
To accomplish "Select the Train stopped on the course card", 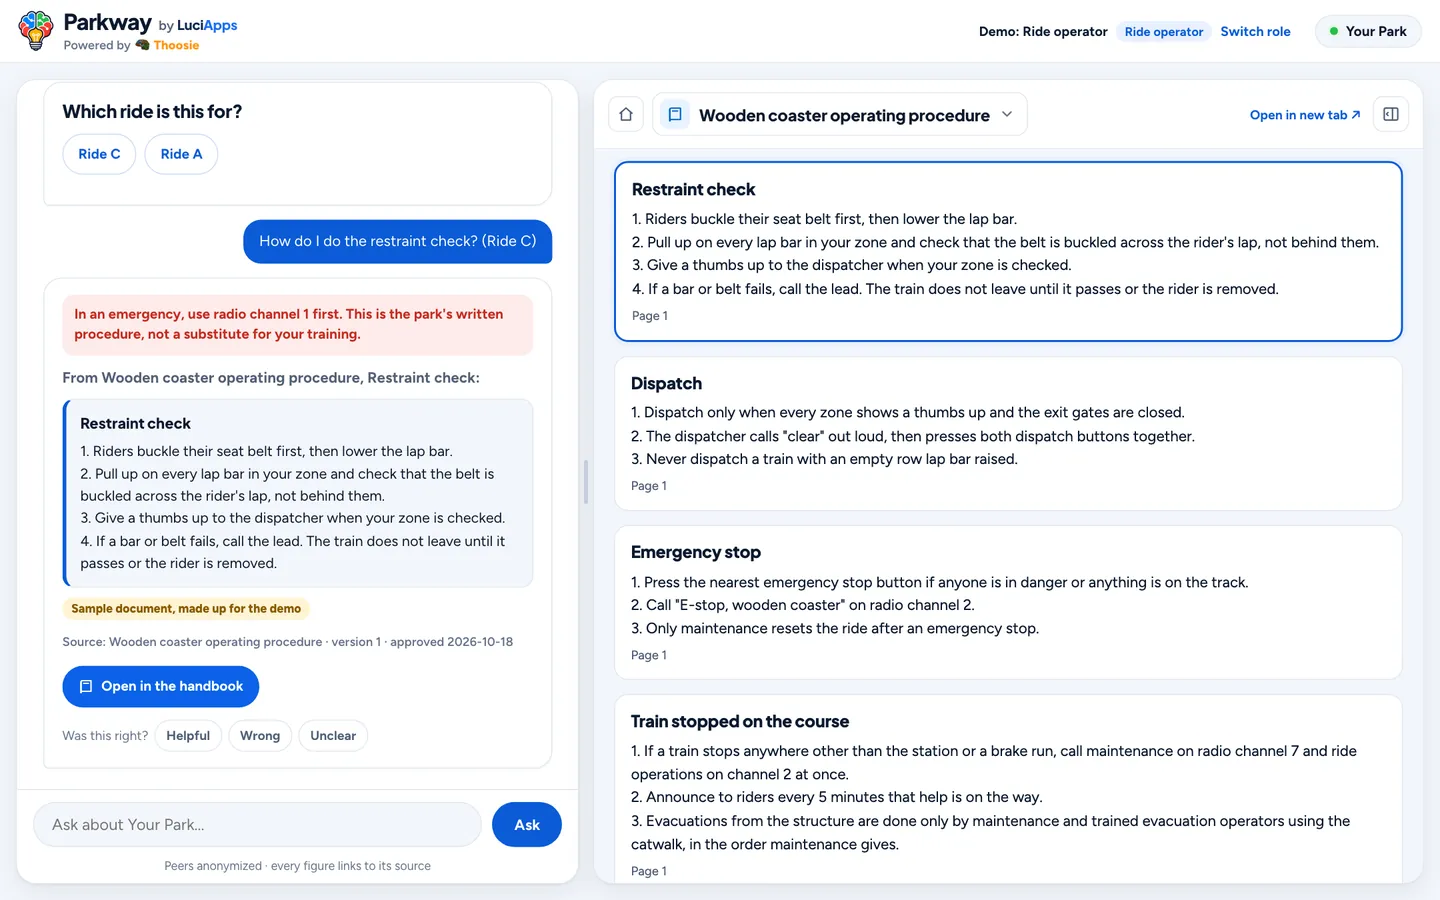I will click(1008, 790).
